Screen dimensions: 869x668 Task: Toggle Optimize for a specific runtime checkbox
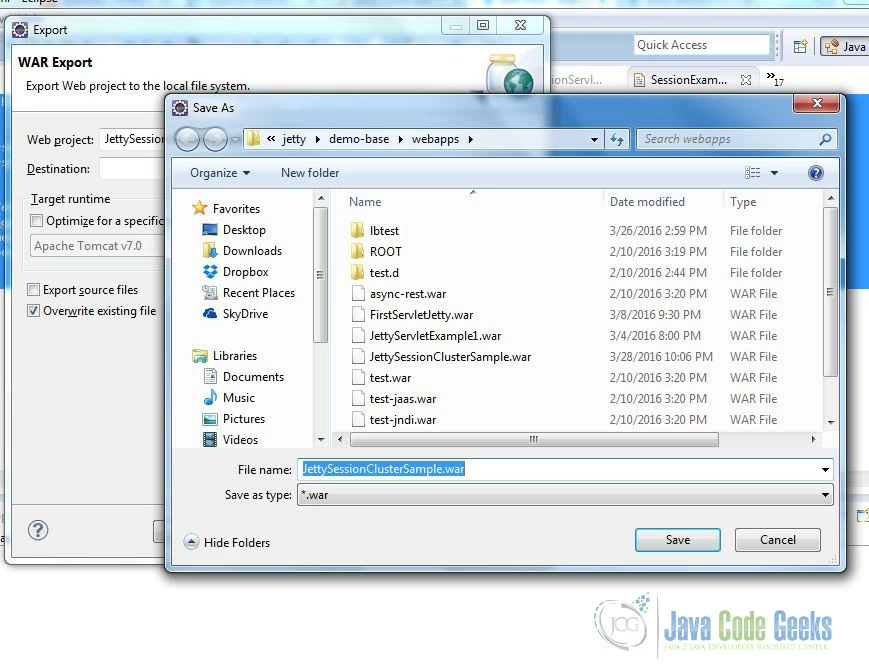click(x=37, y=221)
